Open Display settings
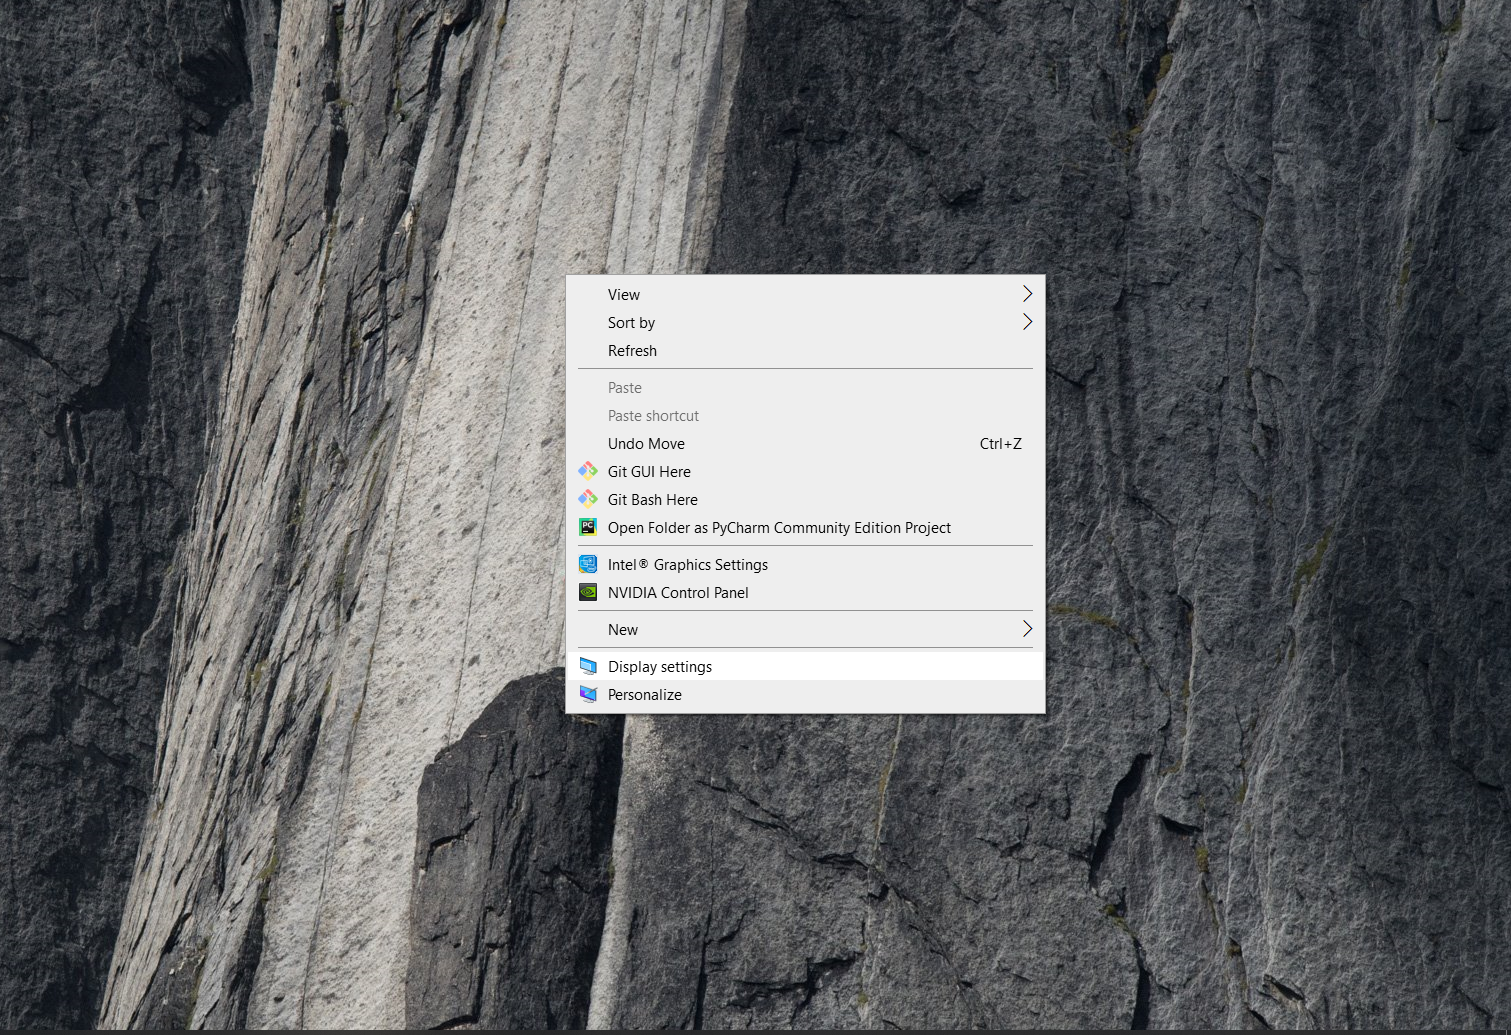This screenshot has height=1035, width=1511. (x=660, y=666)
